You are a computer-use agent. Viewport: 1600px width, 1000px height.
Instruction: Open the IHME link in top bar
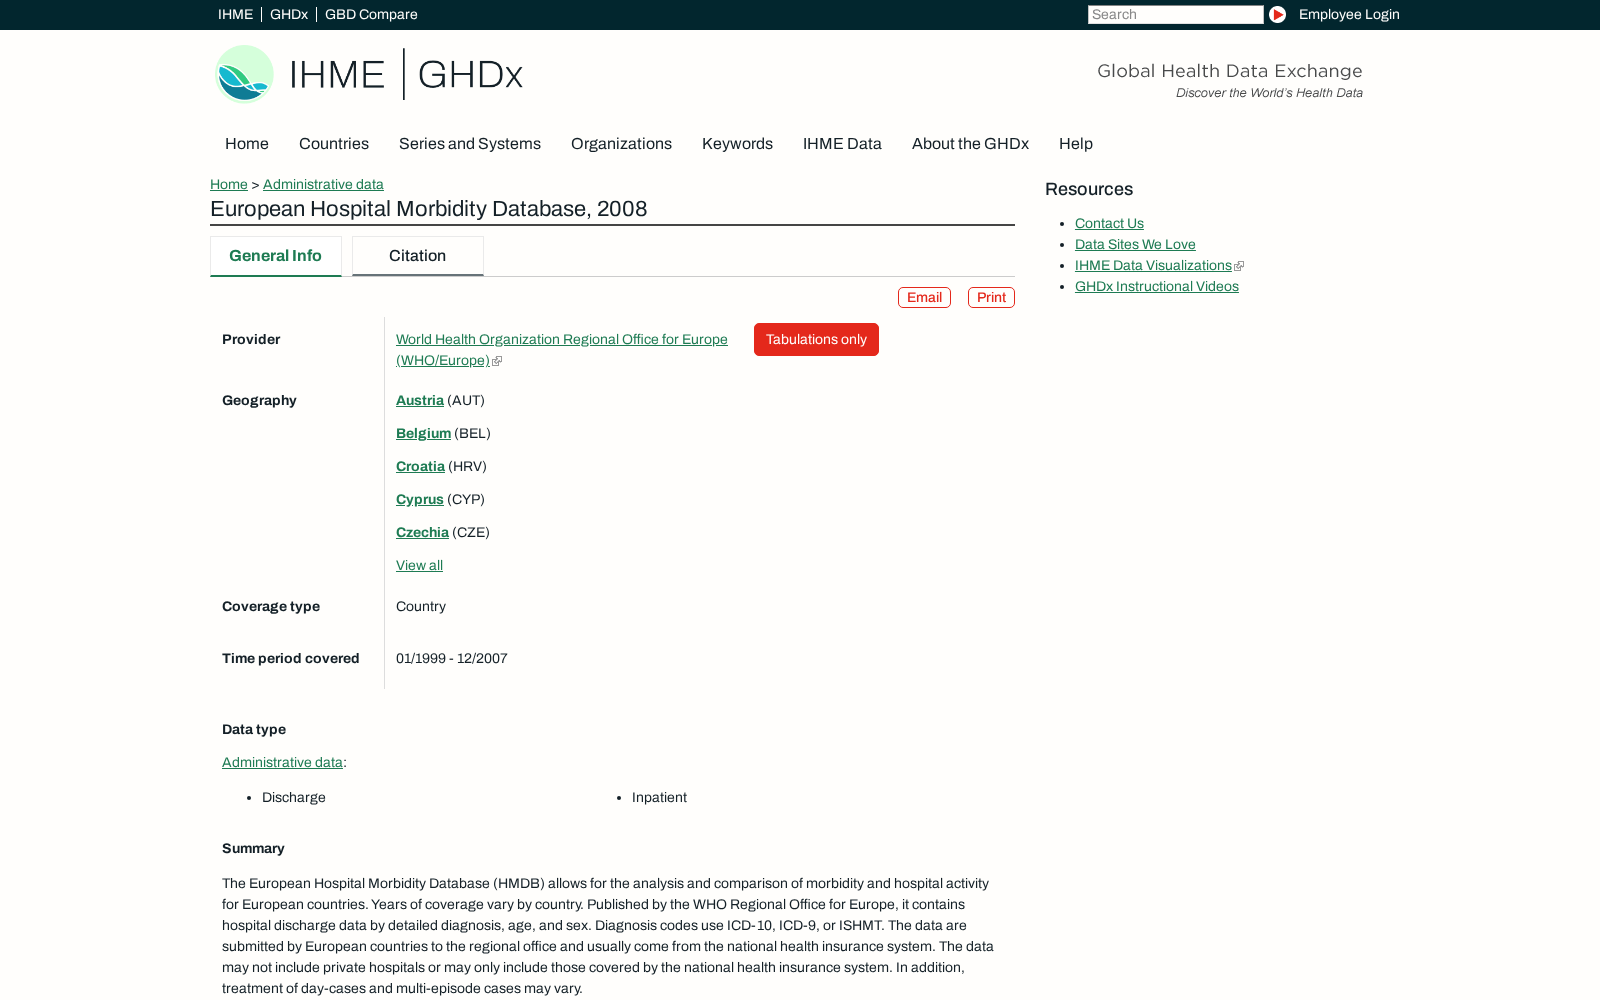point(235,14)
